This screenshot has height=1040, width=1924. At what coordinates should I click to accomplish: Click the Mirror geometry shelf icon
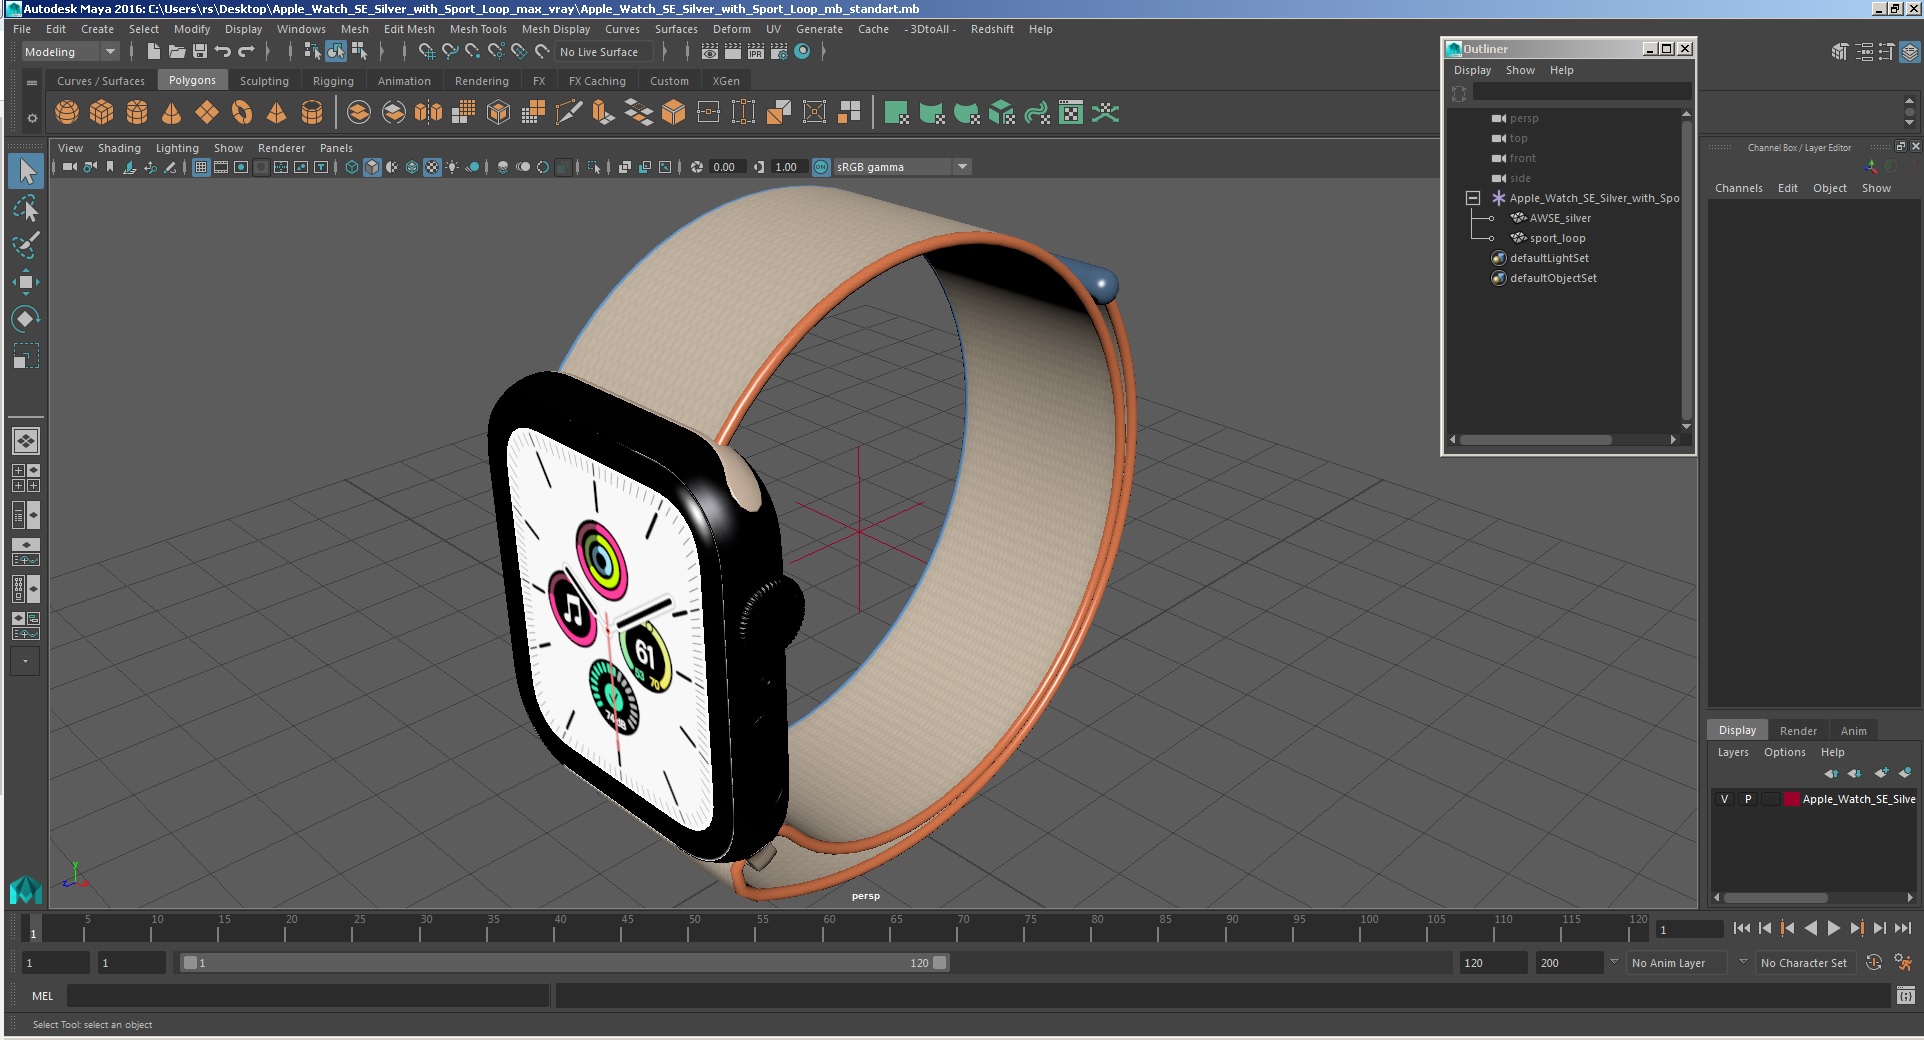tap(429, 113)
